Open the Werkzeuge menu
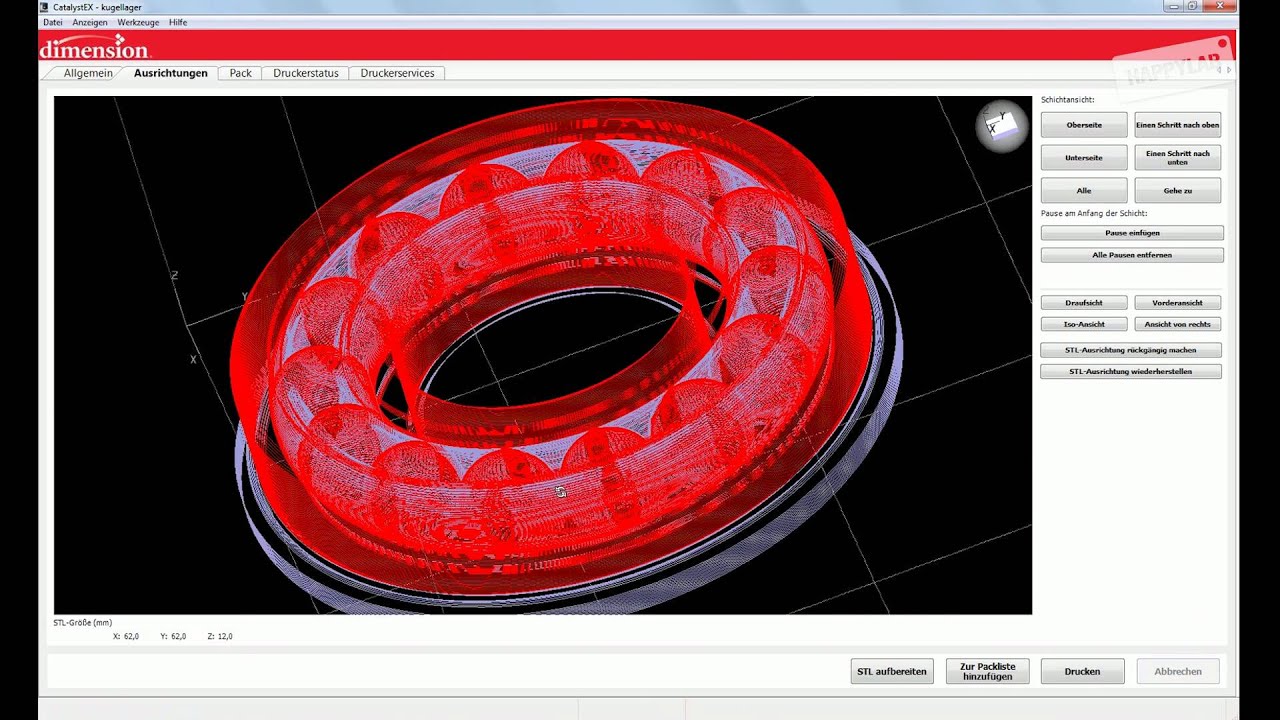This screenshot has height=720, width=1280. coord(138,22)
